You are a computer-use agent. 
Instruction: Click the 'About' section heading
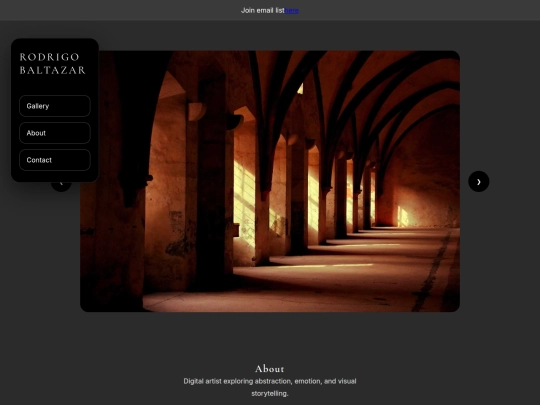coord(270,368)
